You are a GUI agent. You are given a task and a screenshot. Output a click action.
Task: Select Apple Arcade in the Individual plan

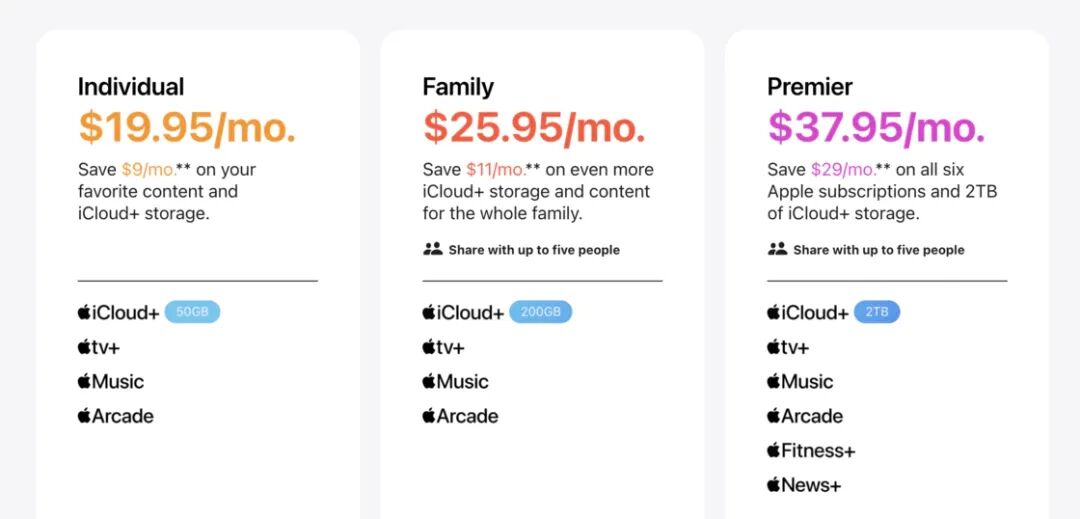(116, 416)
